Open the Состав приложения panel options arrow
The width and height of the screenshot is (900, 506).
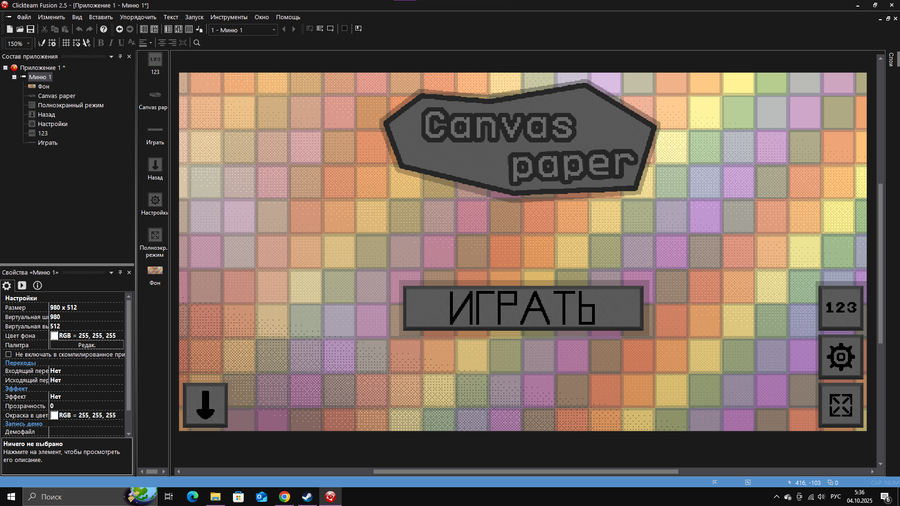111,56
